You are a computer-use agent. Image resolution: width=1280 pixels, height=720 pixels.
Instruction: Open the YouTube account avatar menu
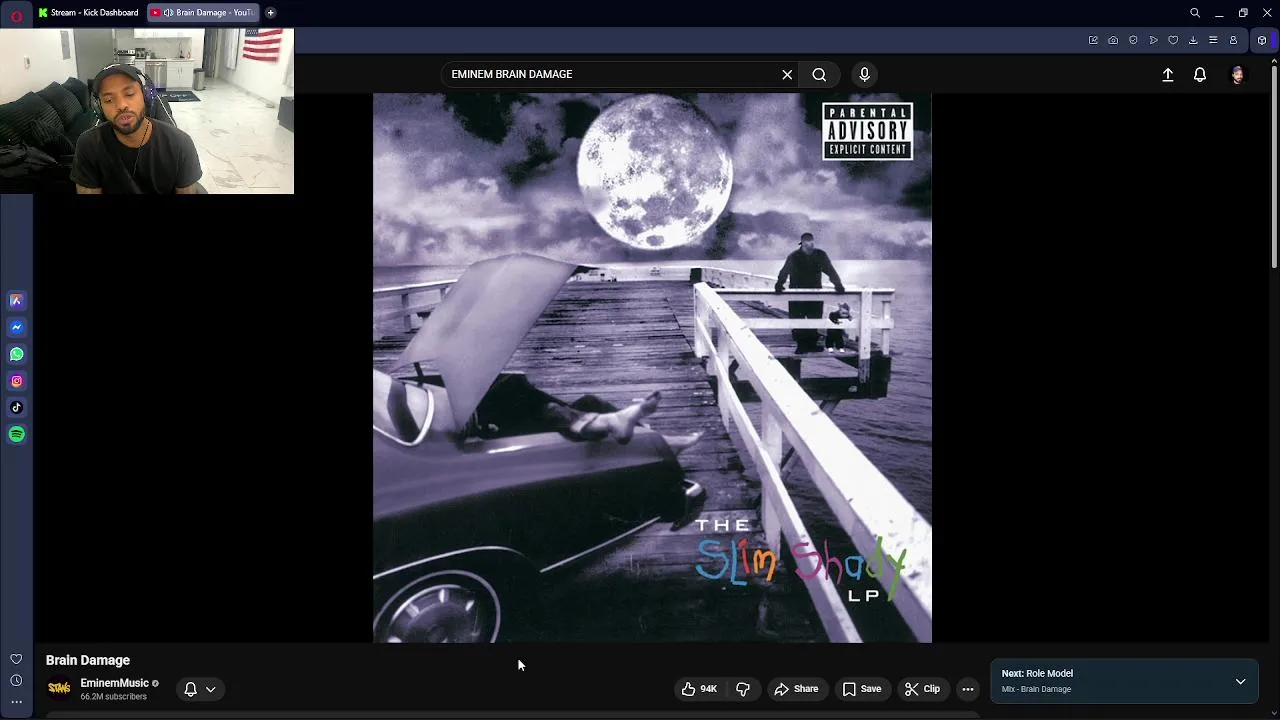pos(1238,75)
